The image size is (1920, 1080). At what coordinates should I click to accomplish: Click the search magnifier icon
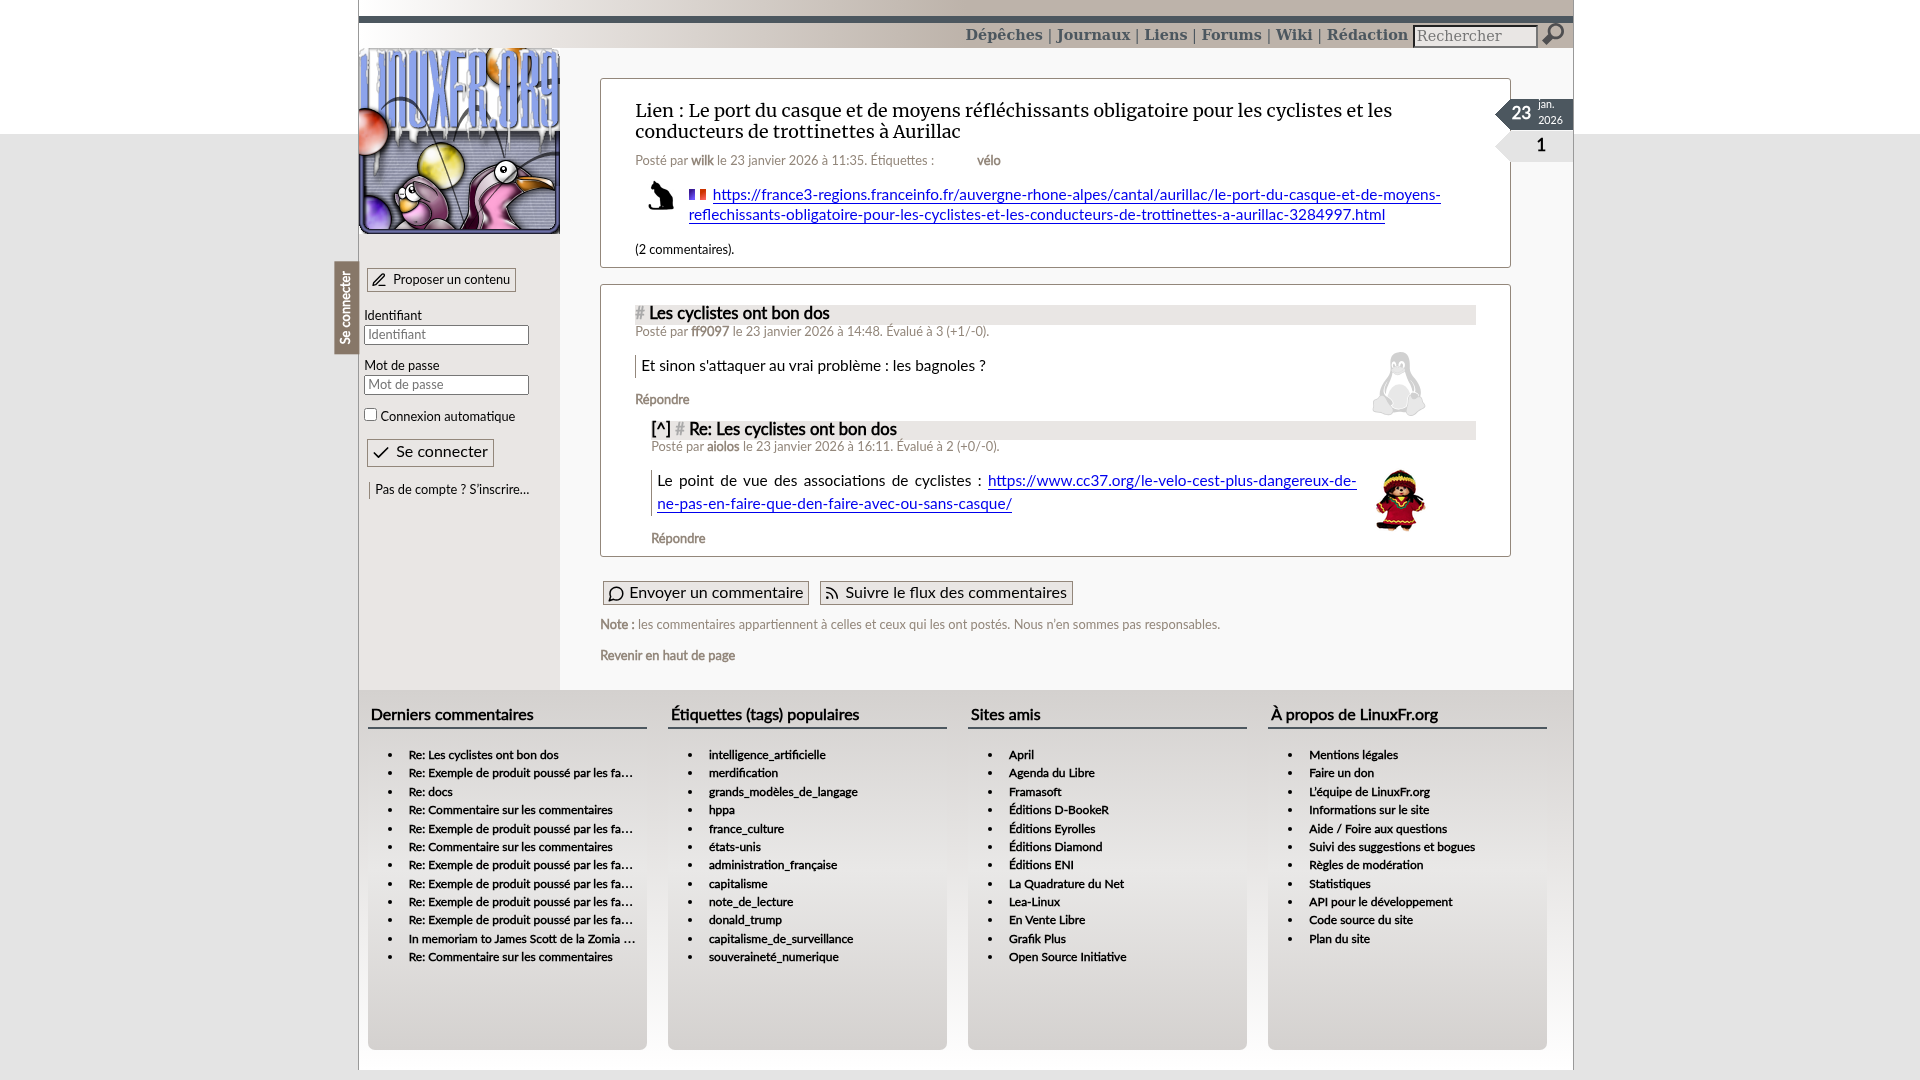point(1552,35)
